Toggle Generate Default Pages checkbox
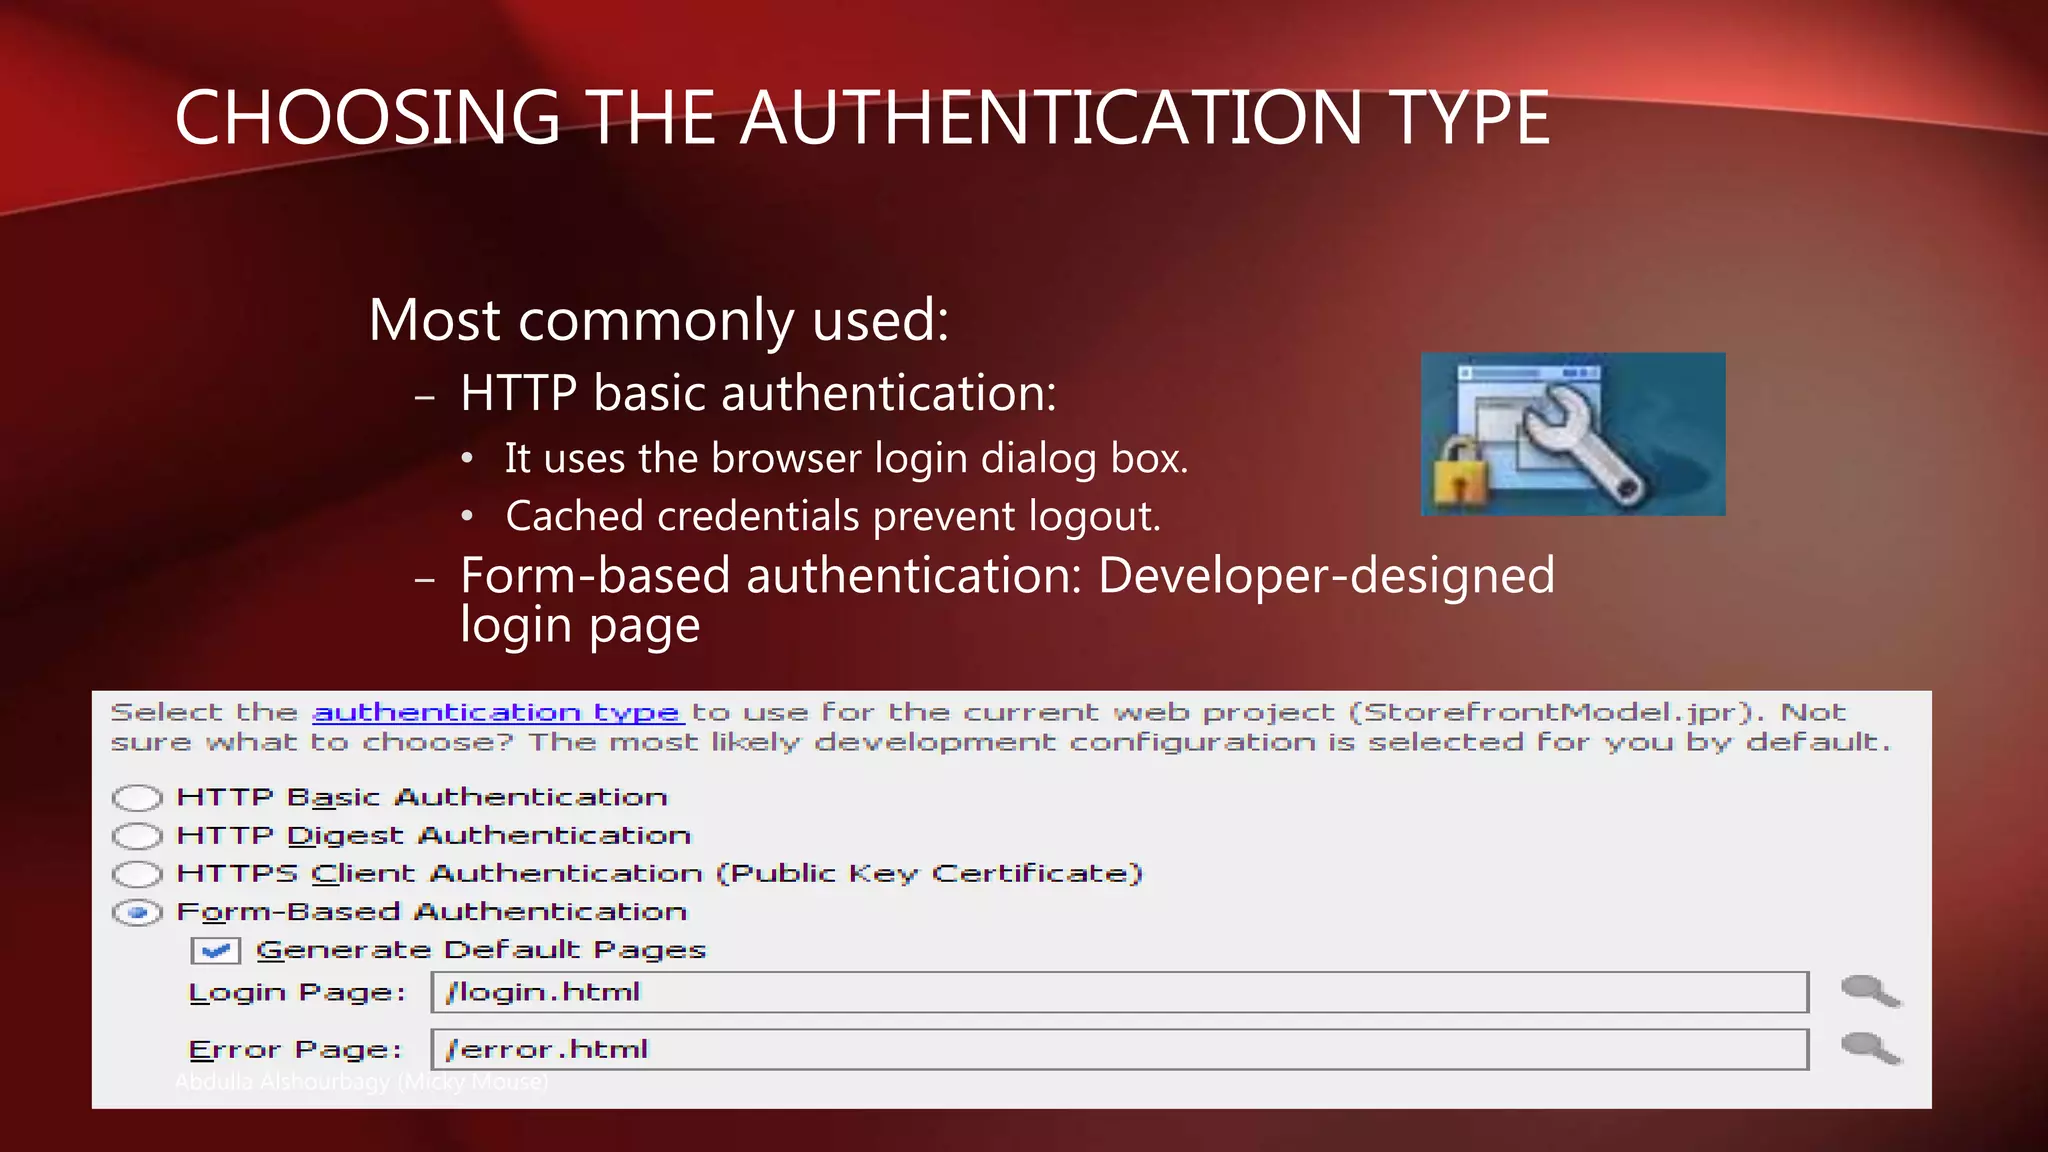This screenshot has height=1152, width=2048. pos(216,950)
